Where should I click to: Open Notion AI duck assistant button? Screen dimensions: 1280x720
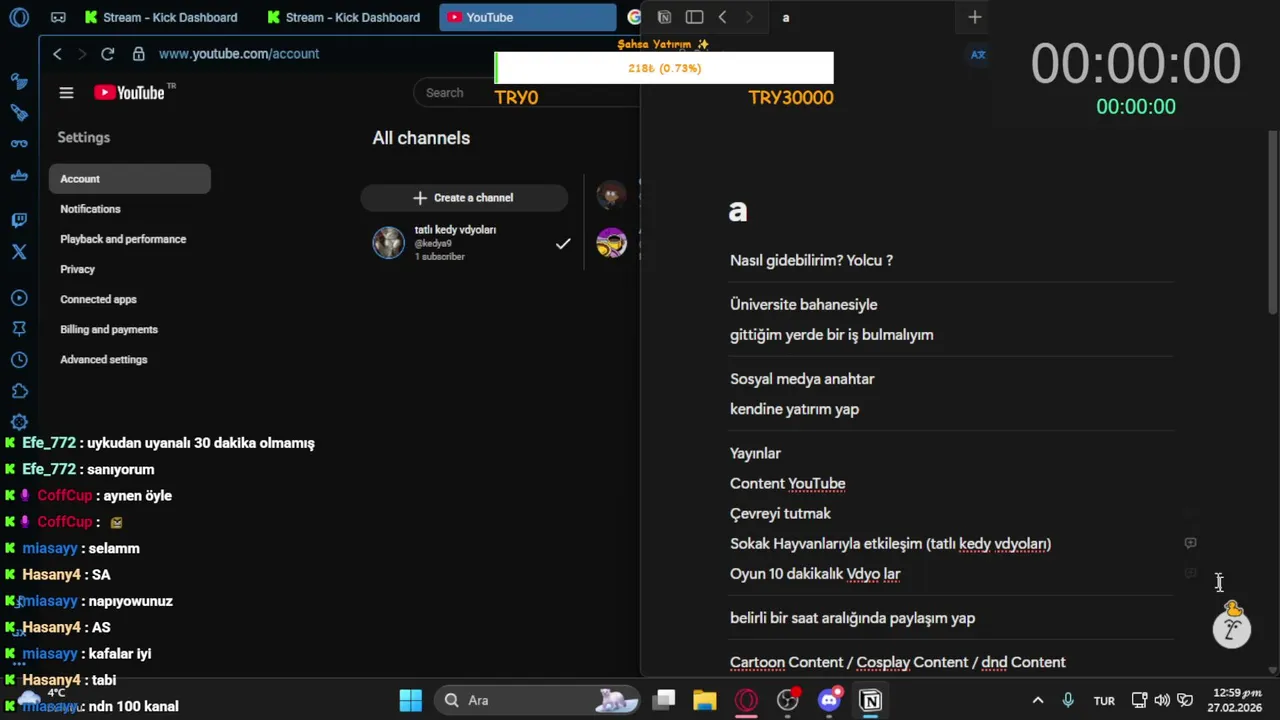[x=1232, y=625]
